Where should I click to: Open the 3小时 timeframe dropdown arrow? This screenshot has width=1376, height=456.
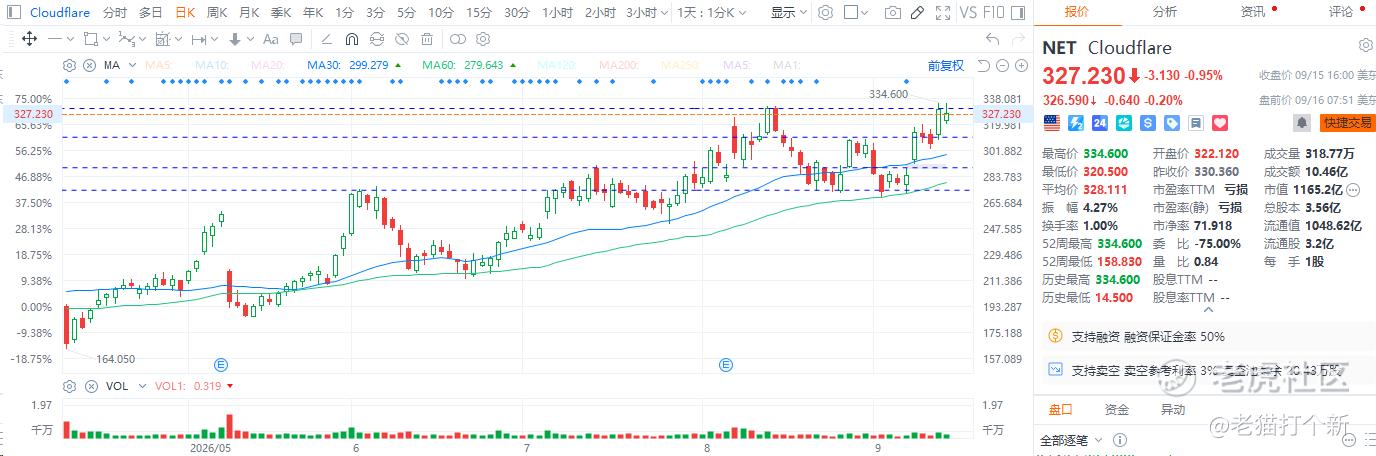tap(664, 13)
